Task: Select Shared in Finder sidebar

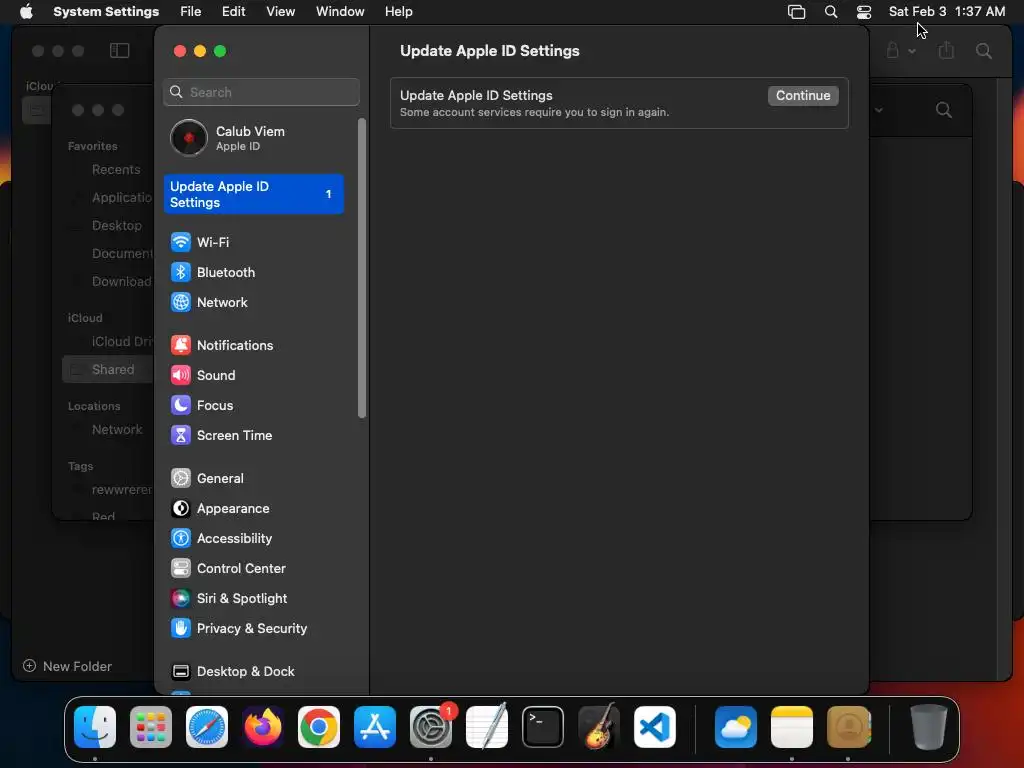Action: tap(108, 370)
